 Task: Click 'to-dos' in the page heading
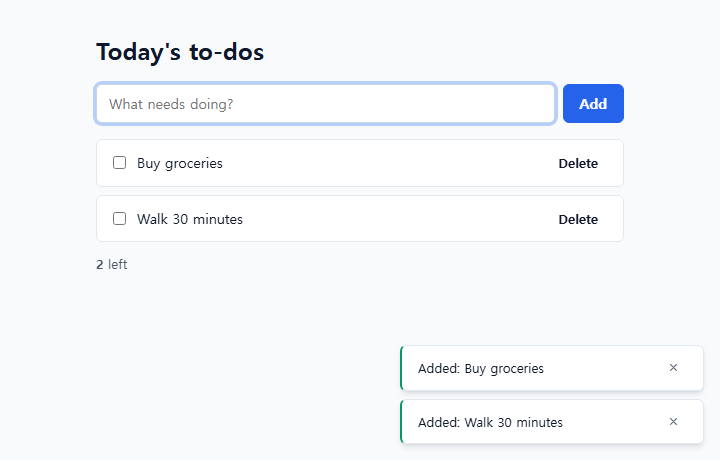[227, 52]
